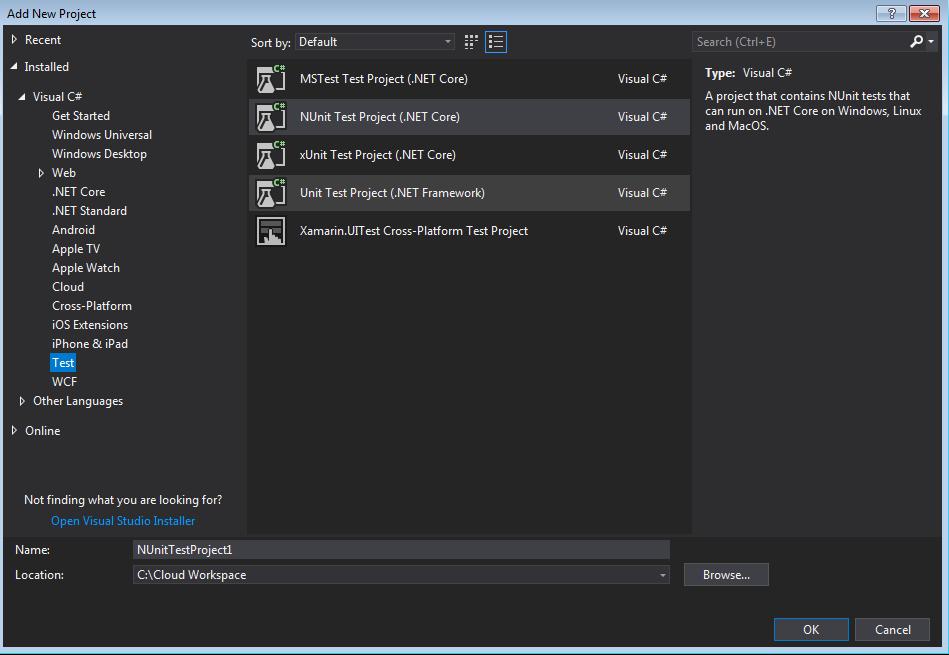Switch to small icons view
Screen dimensions: 949x655
pos(470,41)
